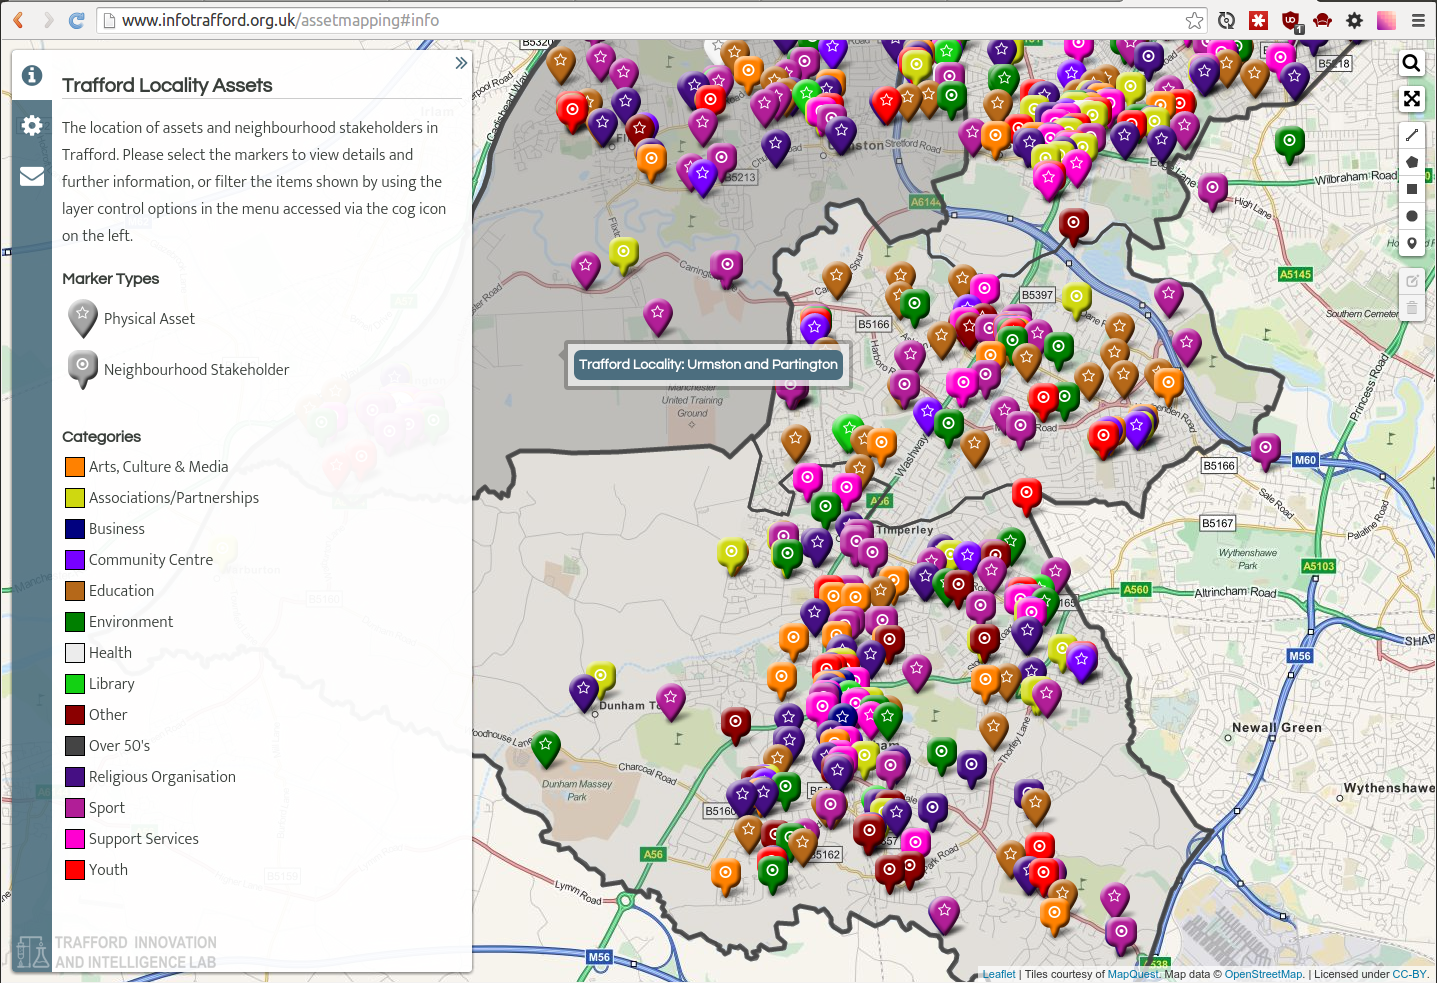
Task: Go back with the browser back arrow
Action: pos(18,20)
